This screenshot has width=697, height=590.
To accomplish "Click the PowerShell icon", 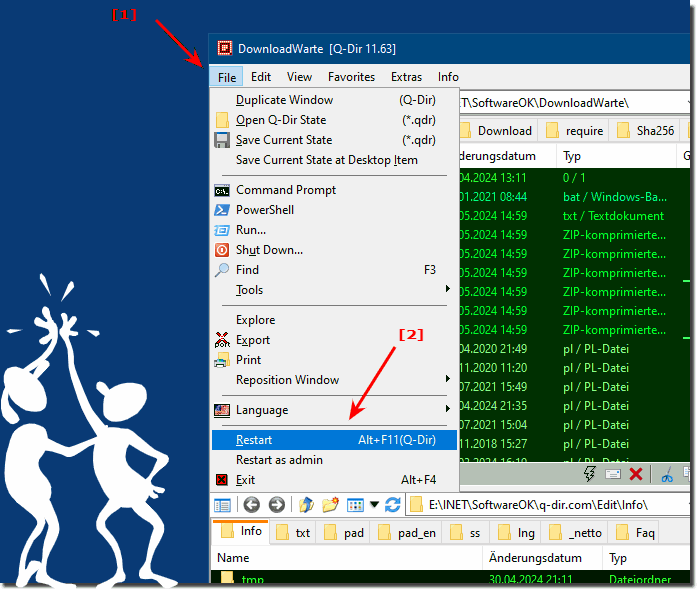I will pos(222,210).
